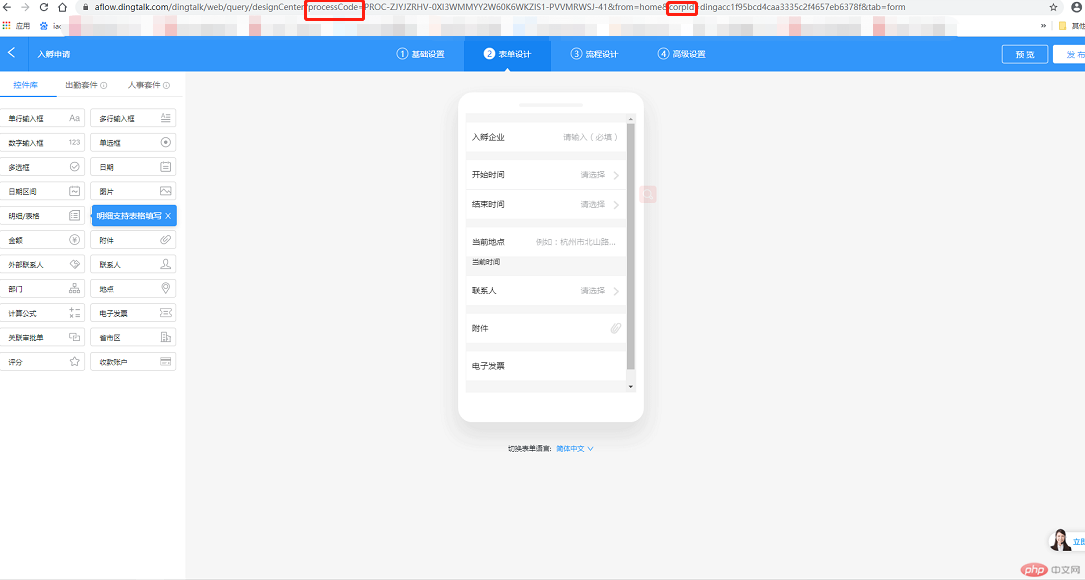Add the 地点 location component
1085x580 pixels.
131,288
